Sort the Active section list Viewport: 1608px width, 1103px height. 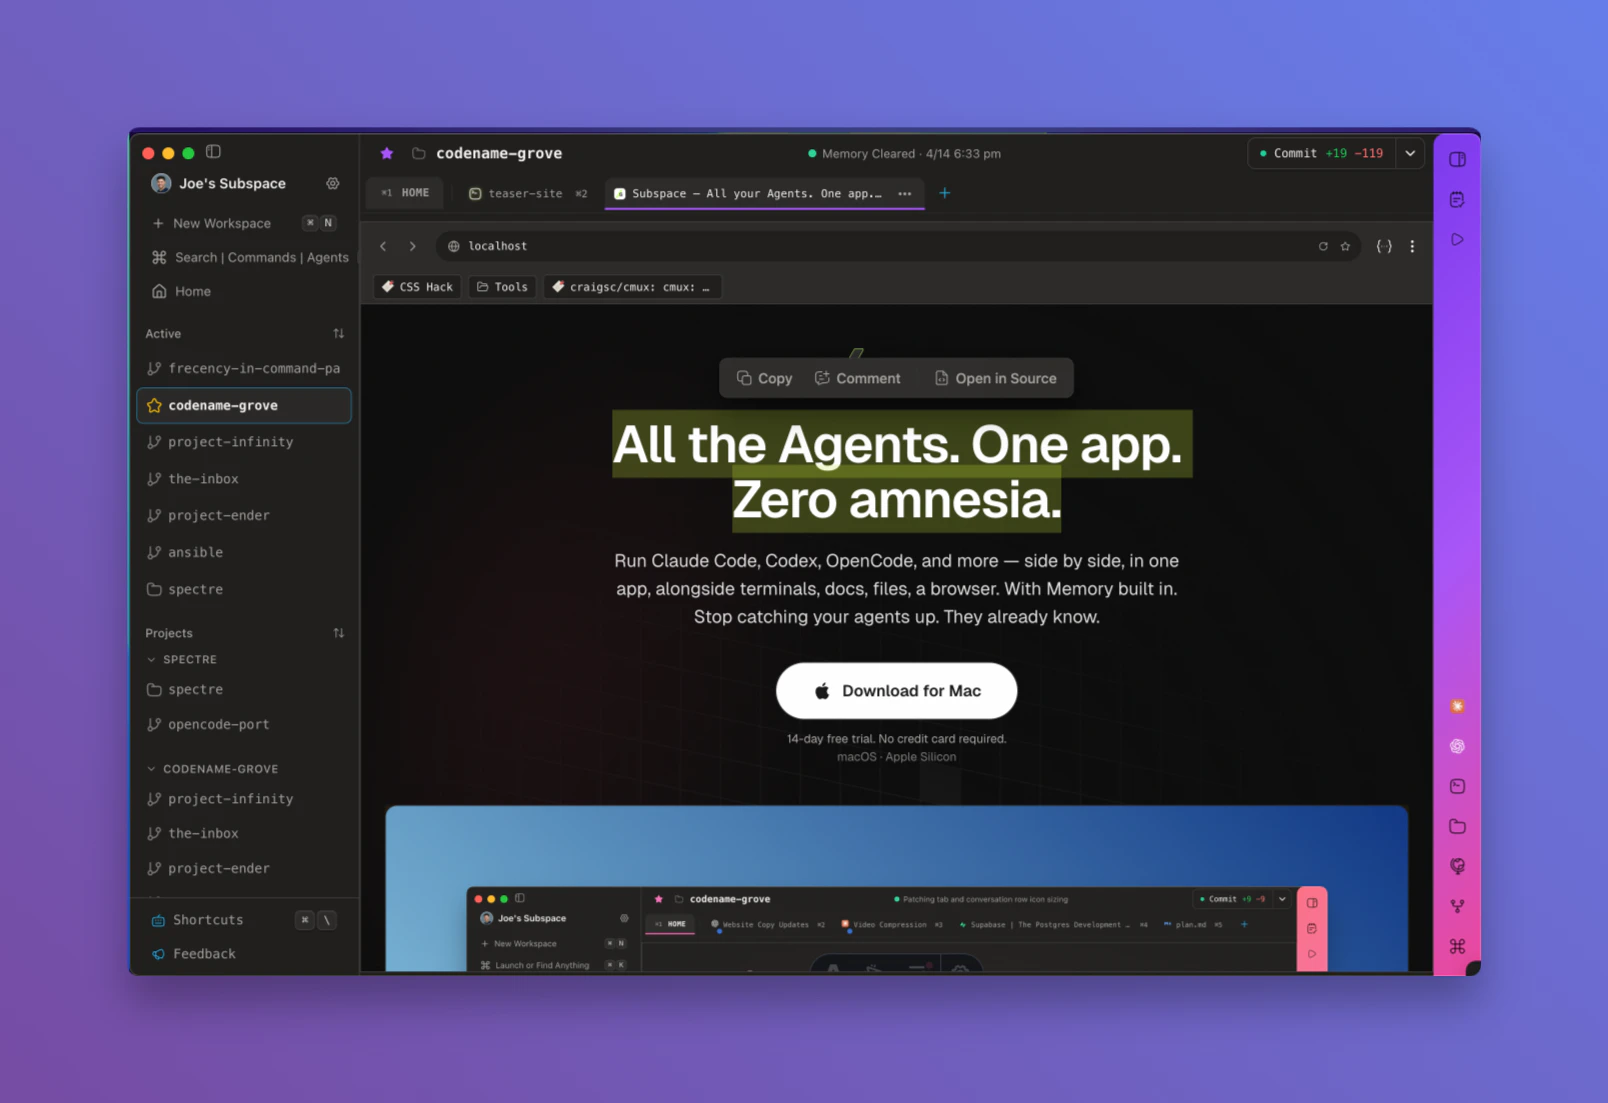(338, 334)
